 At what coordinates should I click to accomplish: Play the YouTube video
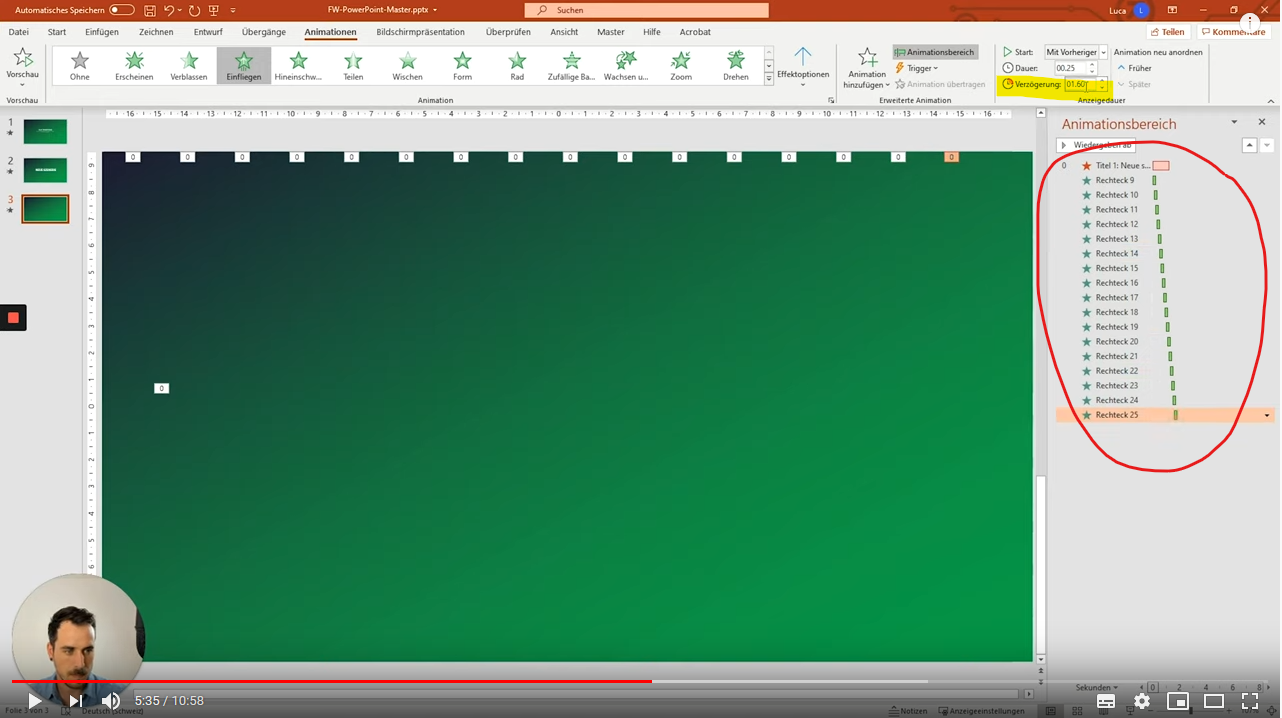point(35,701)
